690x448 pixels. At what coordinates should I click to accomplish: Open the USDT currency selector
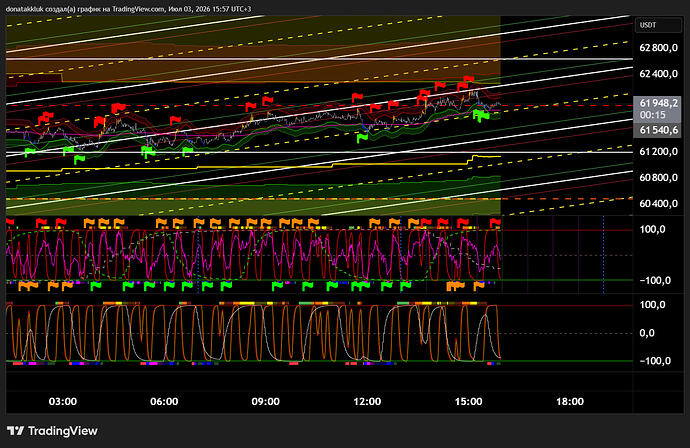coord(658,25)
